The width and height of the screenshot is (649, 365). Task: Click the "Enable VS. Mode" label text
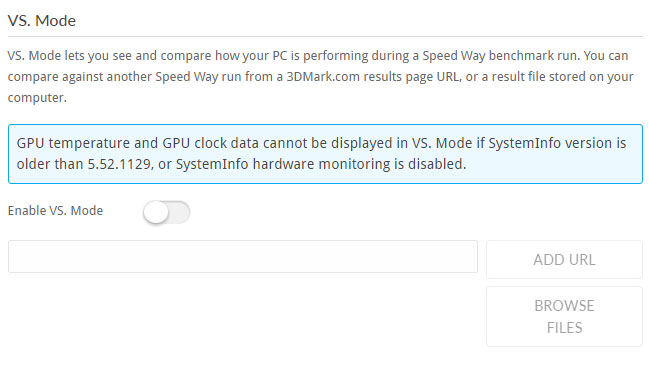(55, 211)
